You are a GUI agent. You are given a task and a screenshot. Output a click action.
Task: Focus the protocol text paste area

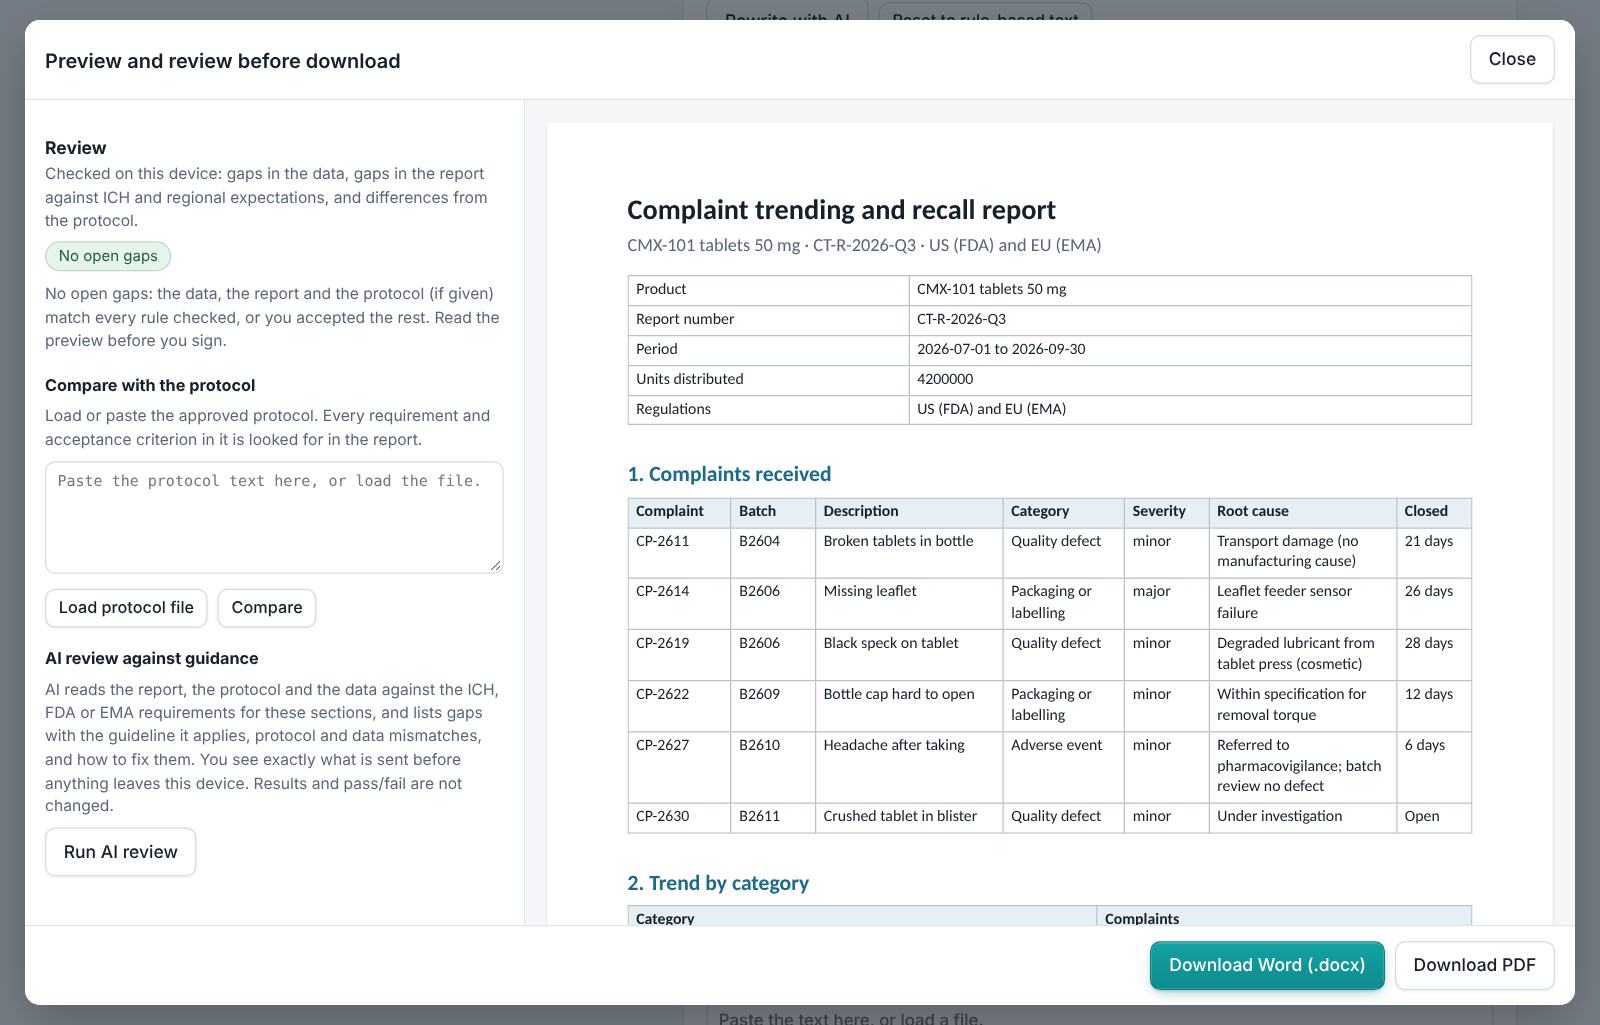click(274, 517)
